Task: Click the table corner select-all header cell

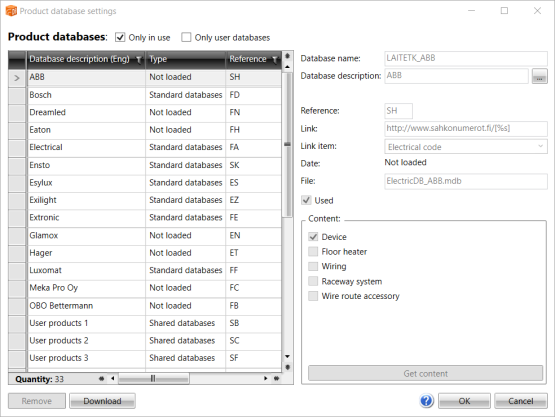Action: (x=17, y=59)
